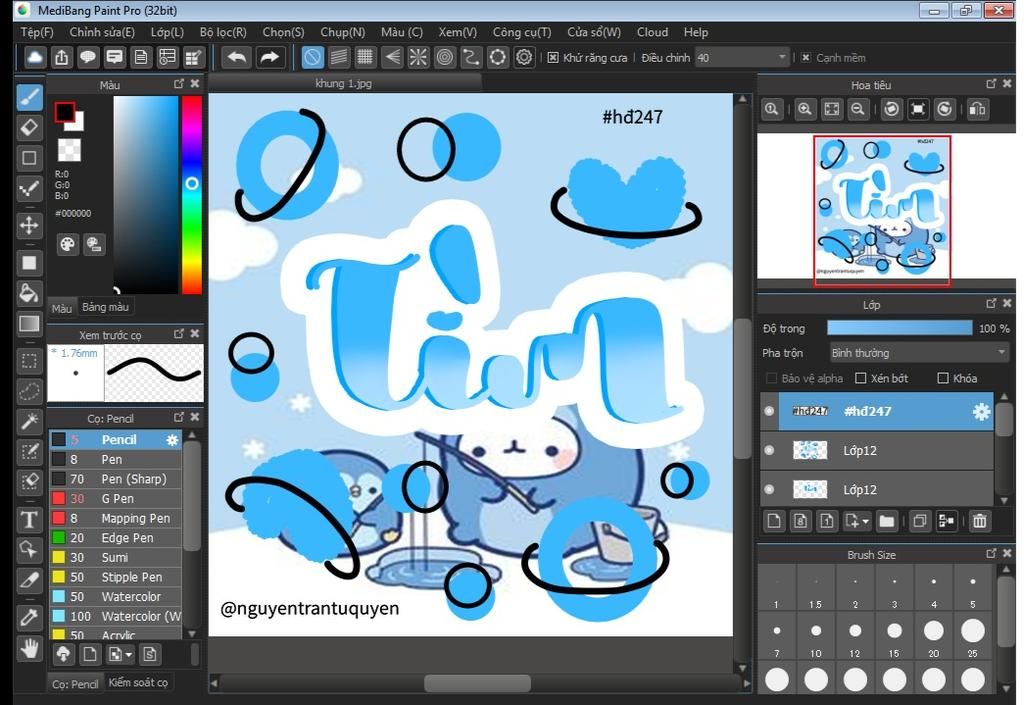This screenshot has height=705, width=1024.
Task: Zoom out on the navigator
Action: 858,109
